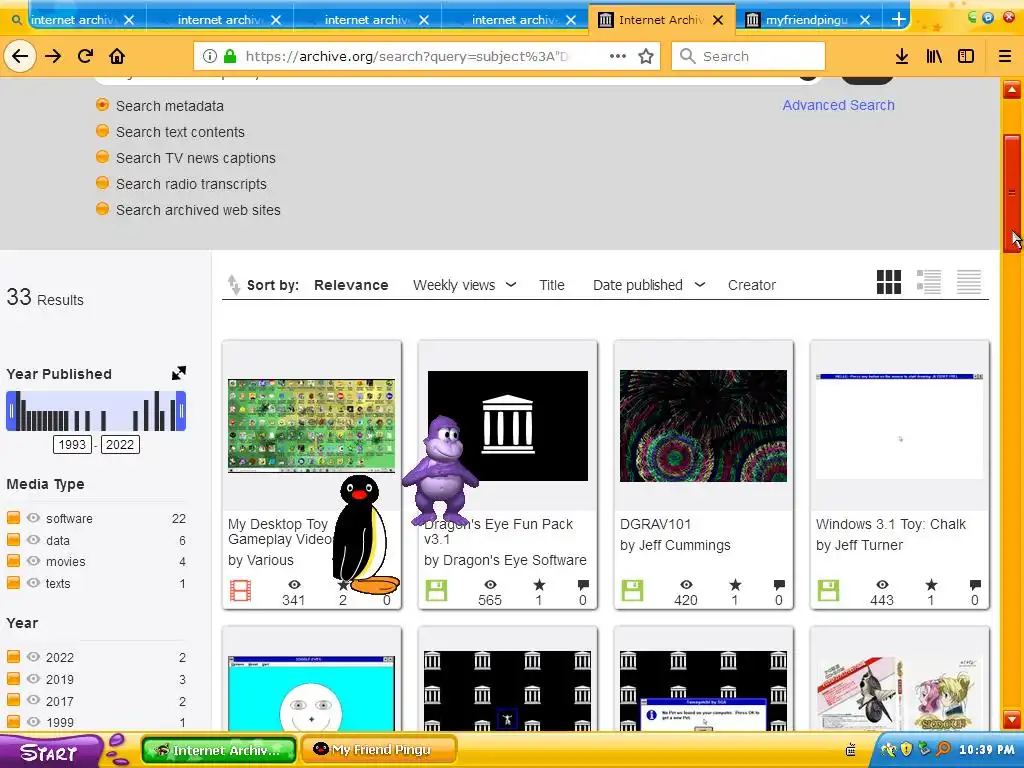1024x768 pixels.
Task: Toggle the browser sidebar icon
Action: coord(966,56)
